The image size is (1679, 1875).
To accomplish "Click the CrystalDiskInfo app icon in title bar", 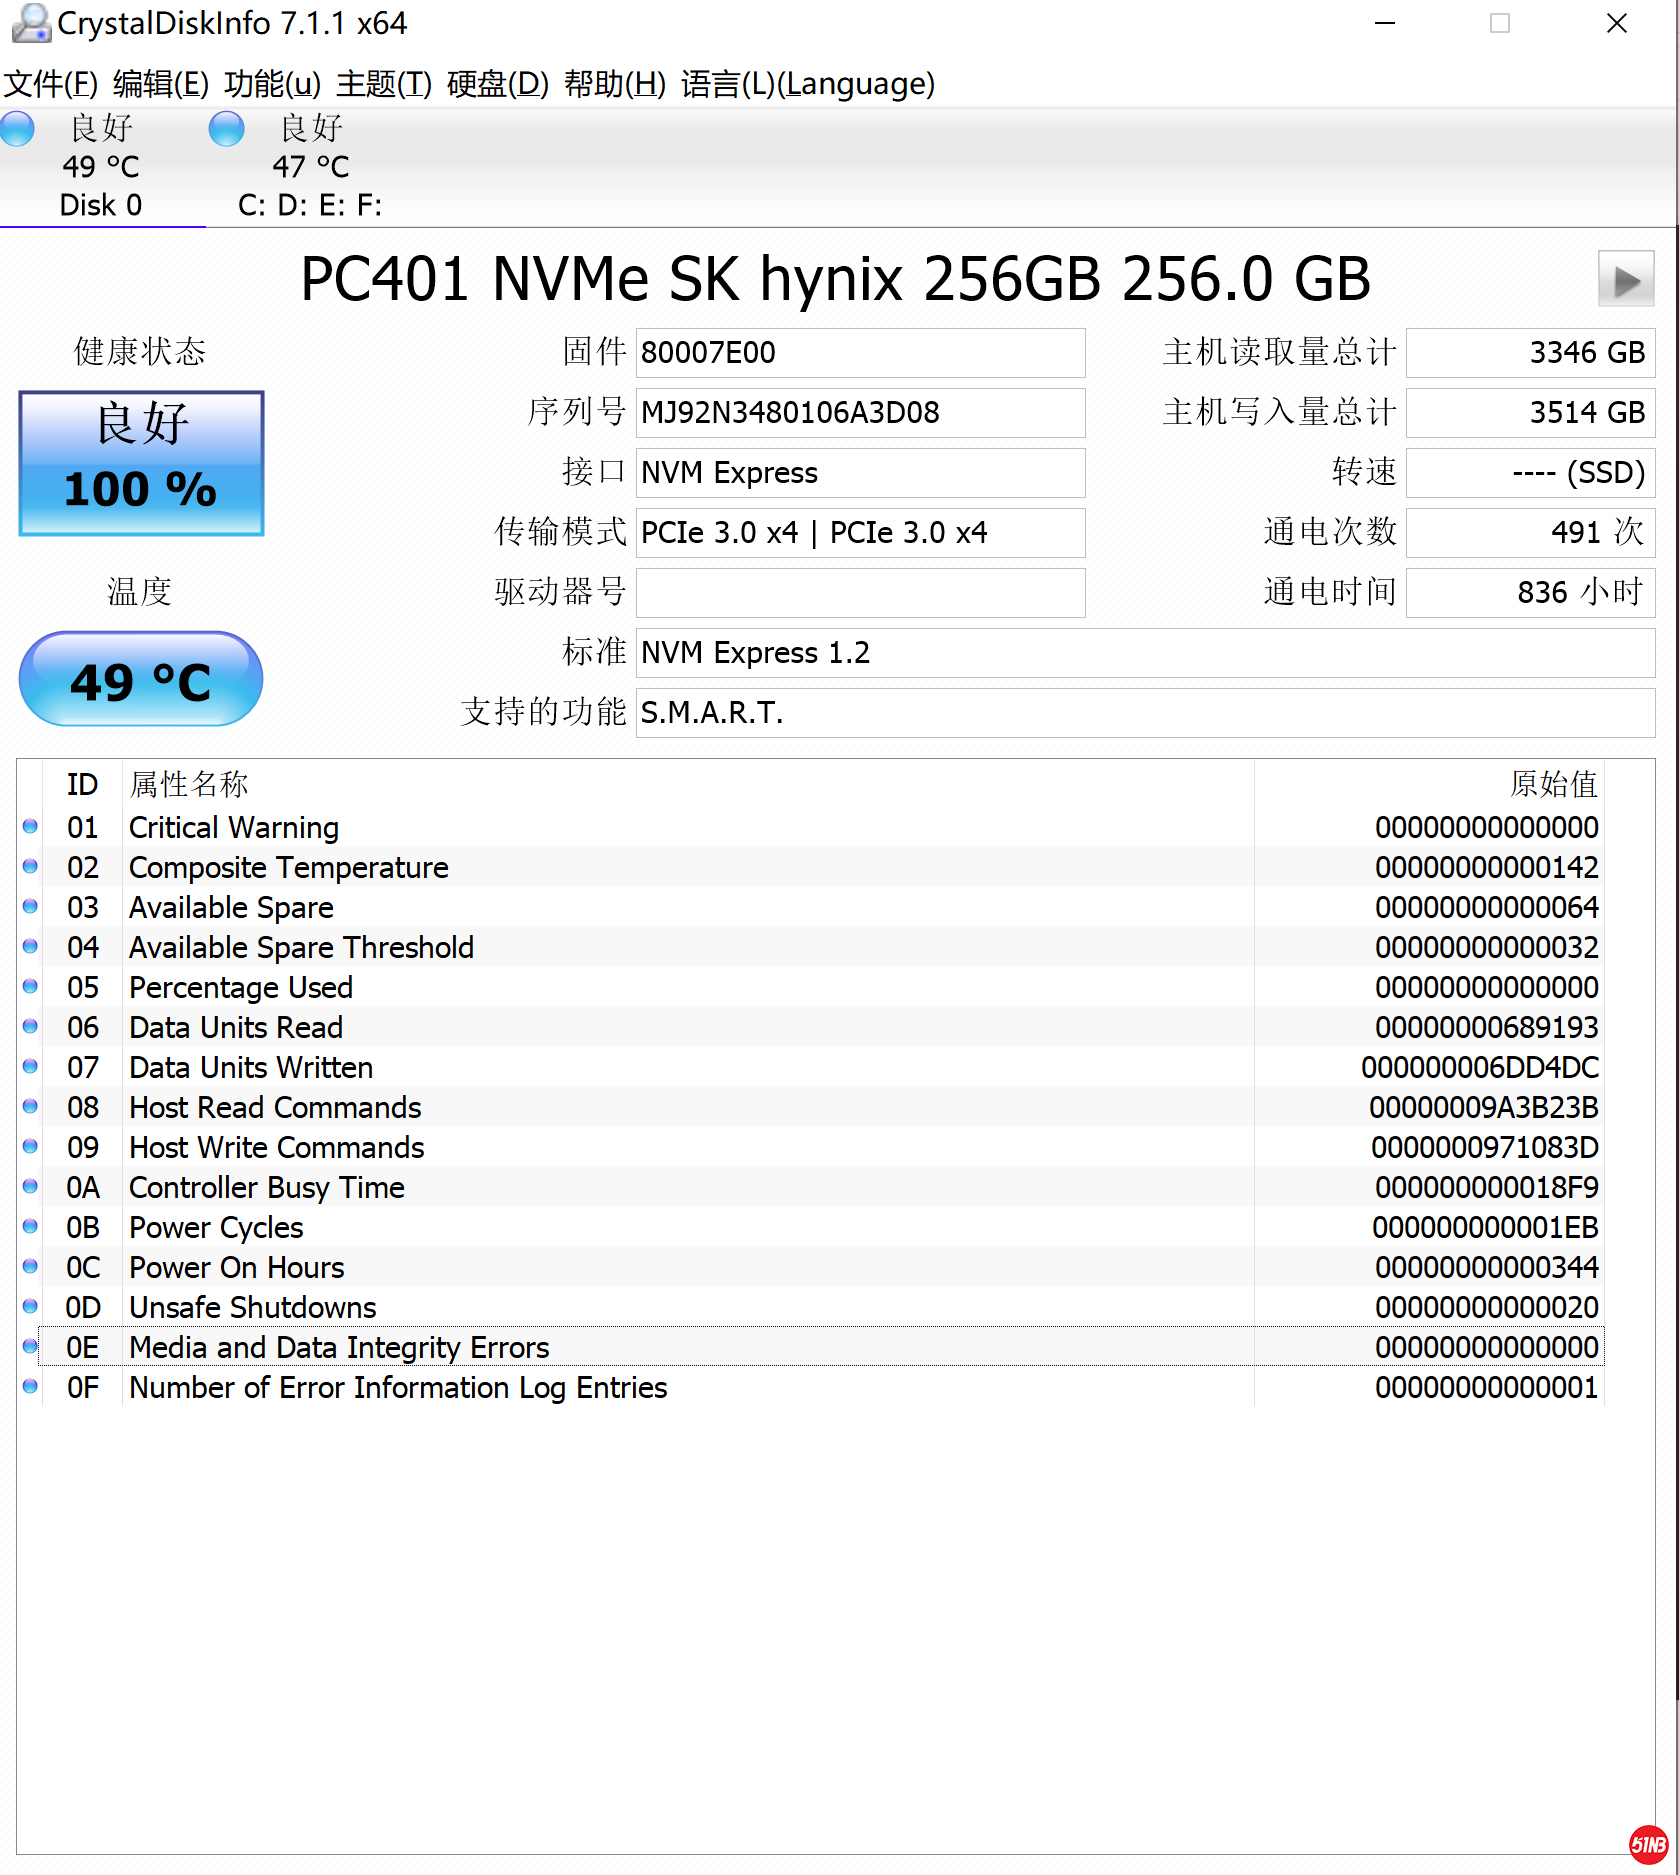I will 30,23.
